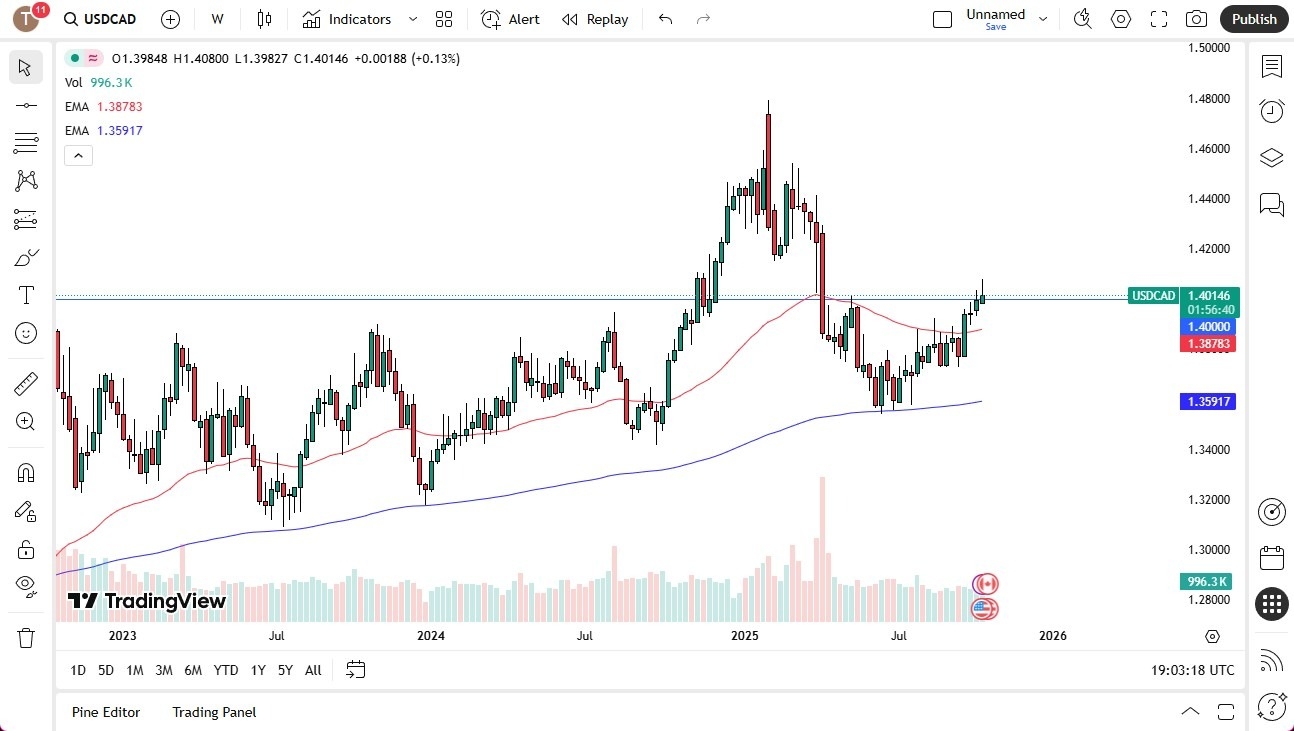
Task: Remove all drawings with the trash icon
Action: tap(26, 637)
